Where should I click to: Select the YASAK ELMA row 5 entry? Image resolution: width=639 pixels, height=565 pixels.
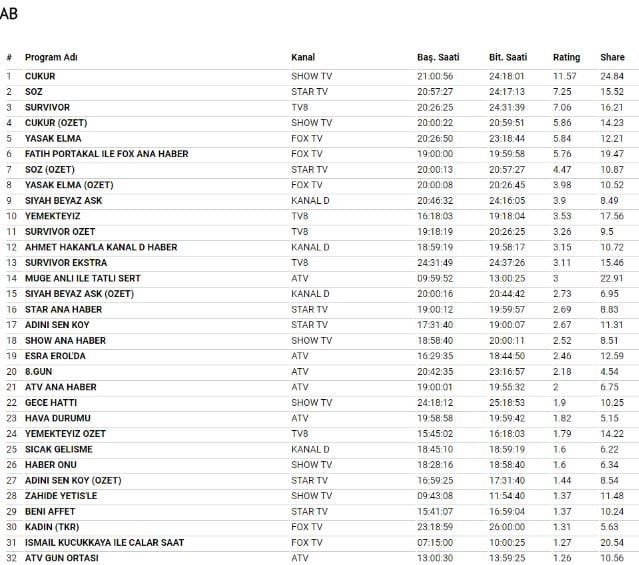click(x=53, y=138)
